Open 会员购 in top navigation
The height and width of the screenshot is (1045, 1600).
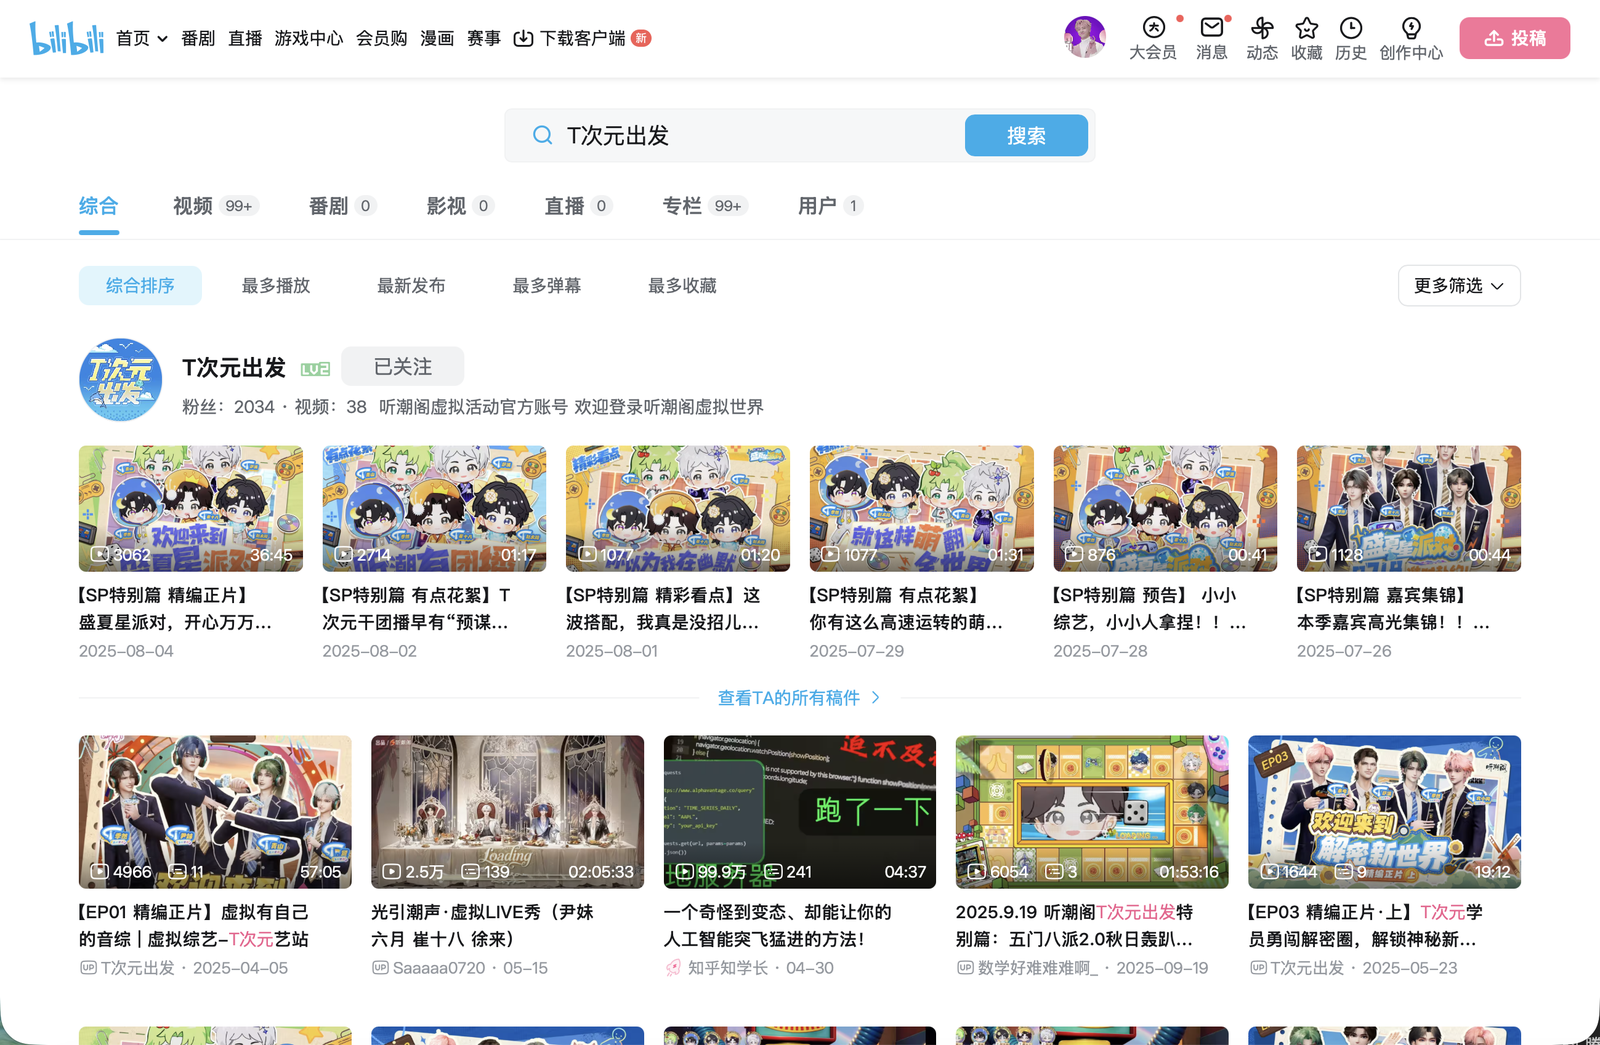[382, 38]
